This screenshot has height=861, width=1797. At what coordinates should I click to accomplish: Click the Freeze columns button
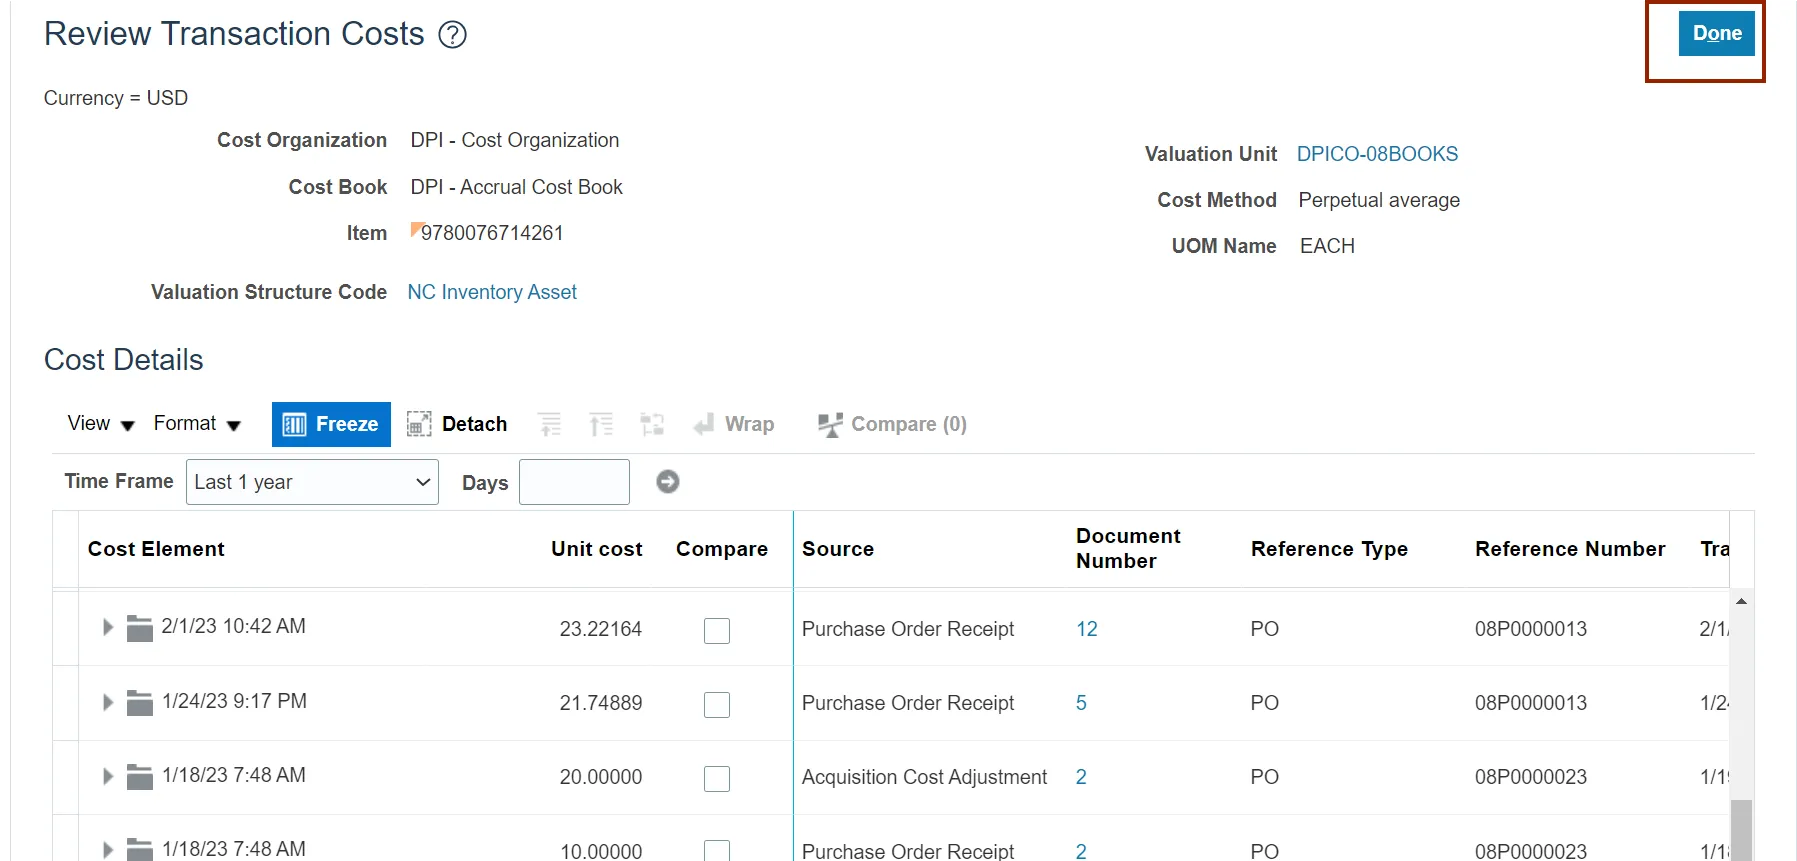[x=331, y=424]
